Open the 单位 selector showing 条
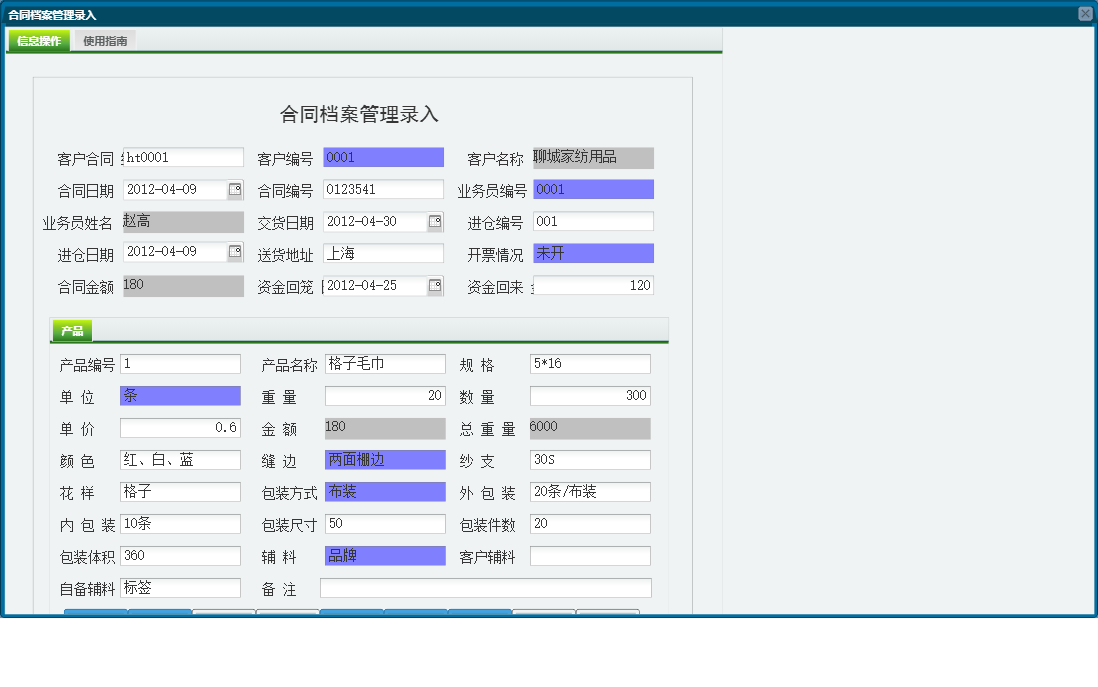 pos(180,395)
